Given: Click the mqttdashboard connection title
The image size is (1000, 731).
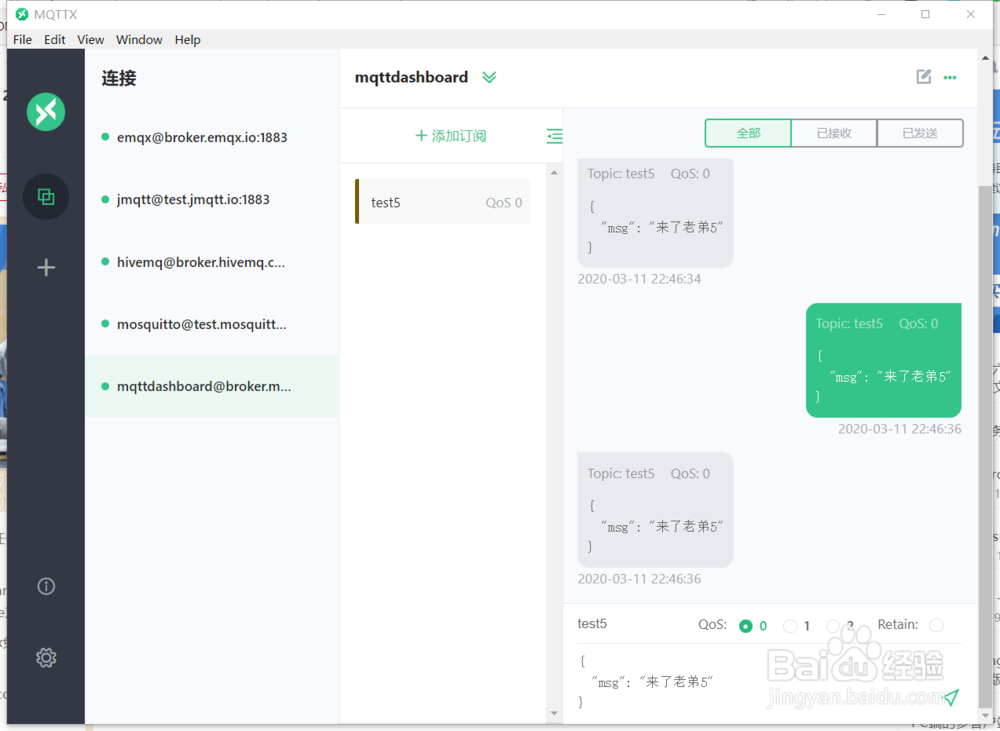Looking at the screenshot, I should pyautogui.click(x=411, y=77).
